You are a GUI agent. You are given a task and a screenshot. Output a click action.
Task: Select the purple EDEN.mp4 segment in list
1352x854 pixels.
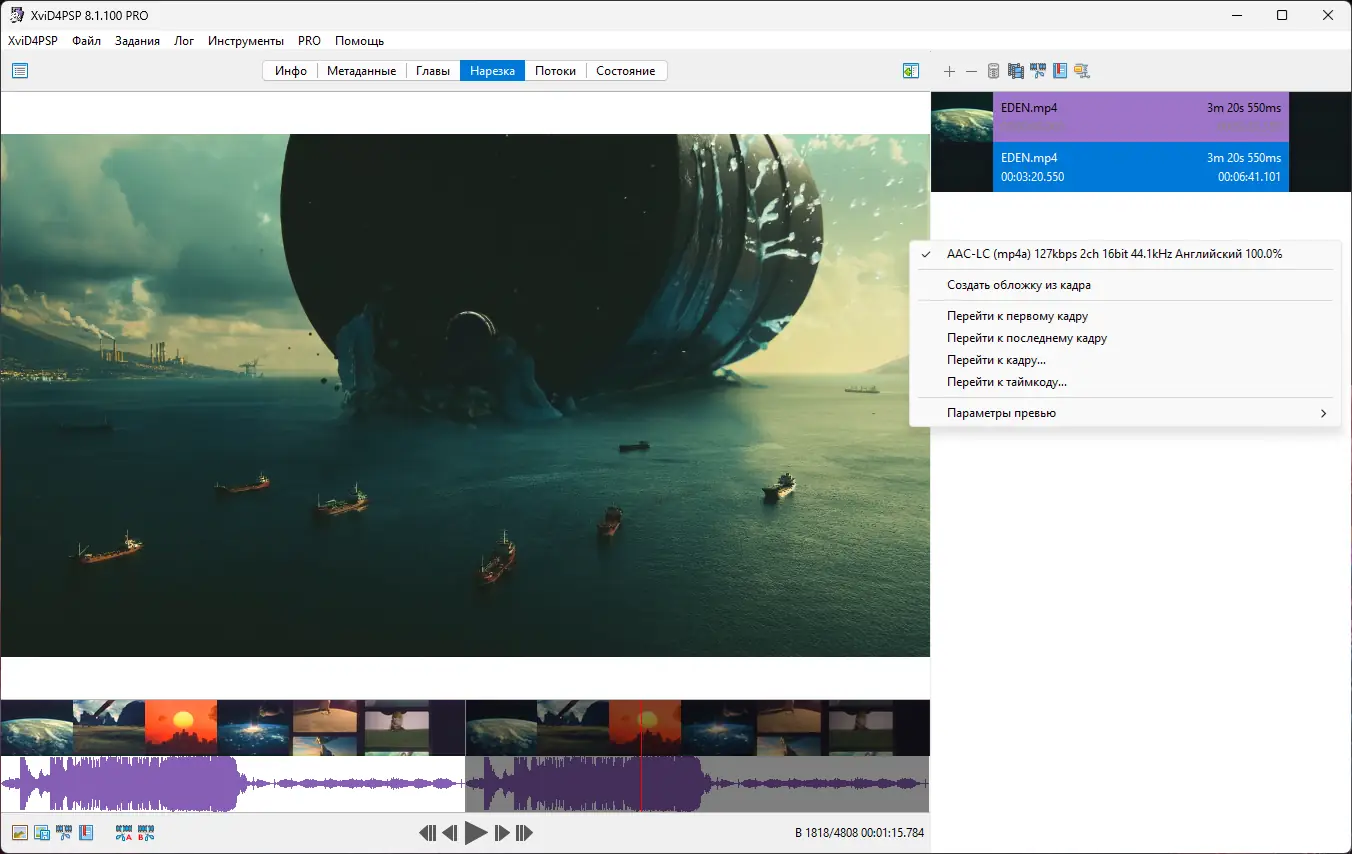pos(1140,117)
